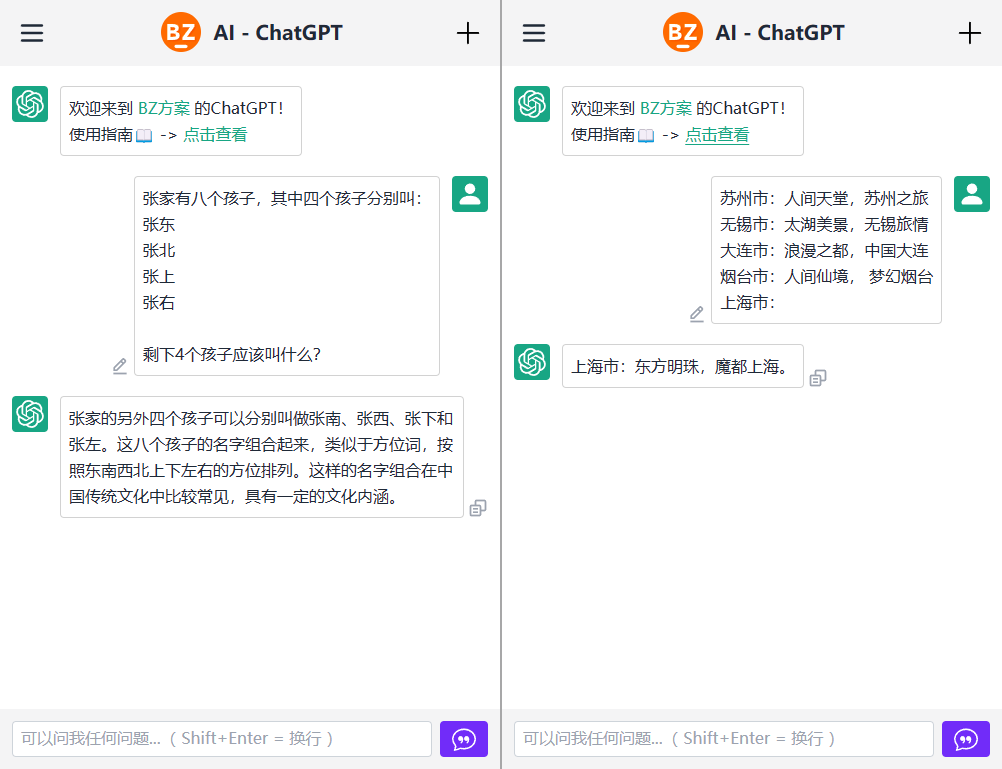Image resolution: width=1002 pixels, height=769 pixels.
Task: Click the reply text 上海市:东方明珠,魔都上海
Action: click(681, 366)
